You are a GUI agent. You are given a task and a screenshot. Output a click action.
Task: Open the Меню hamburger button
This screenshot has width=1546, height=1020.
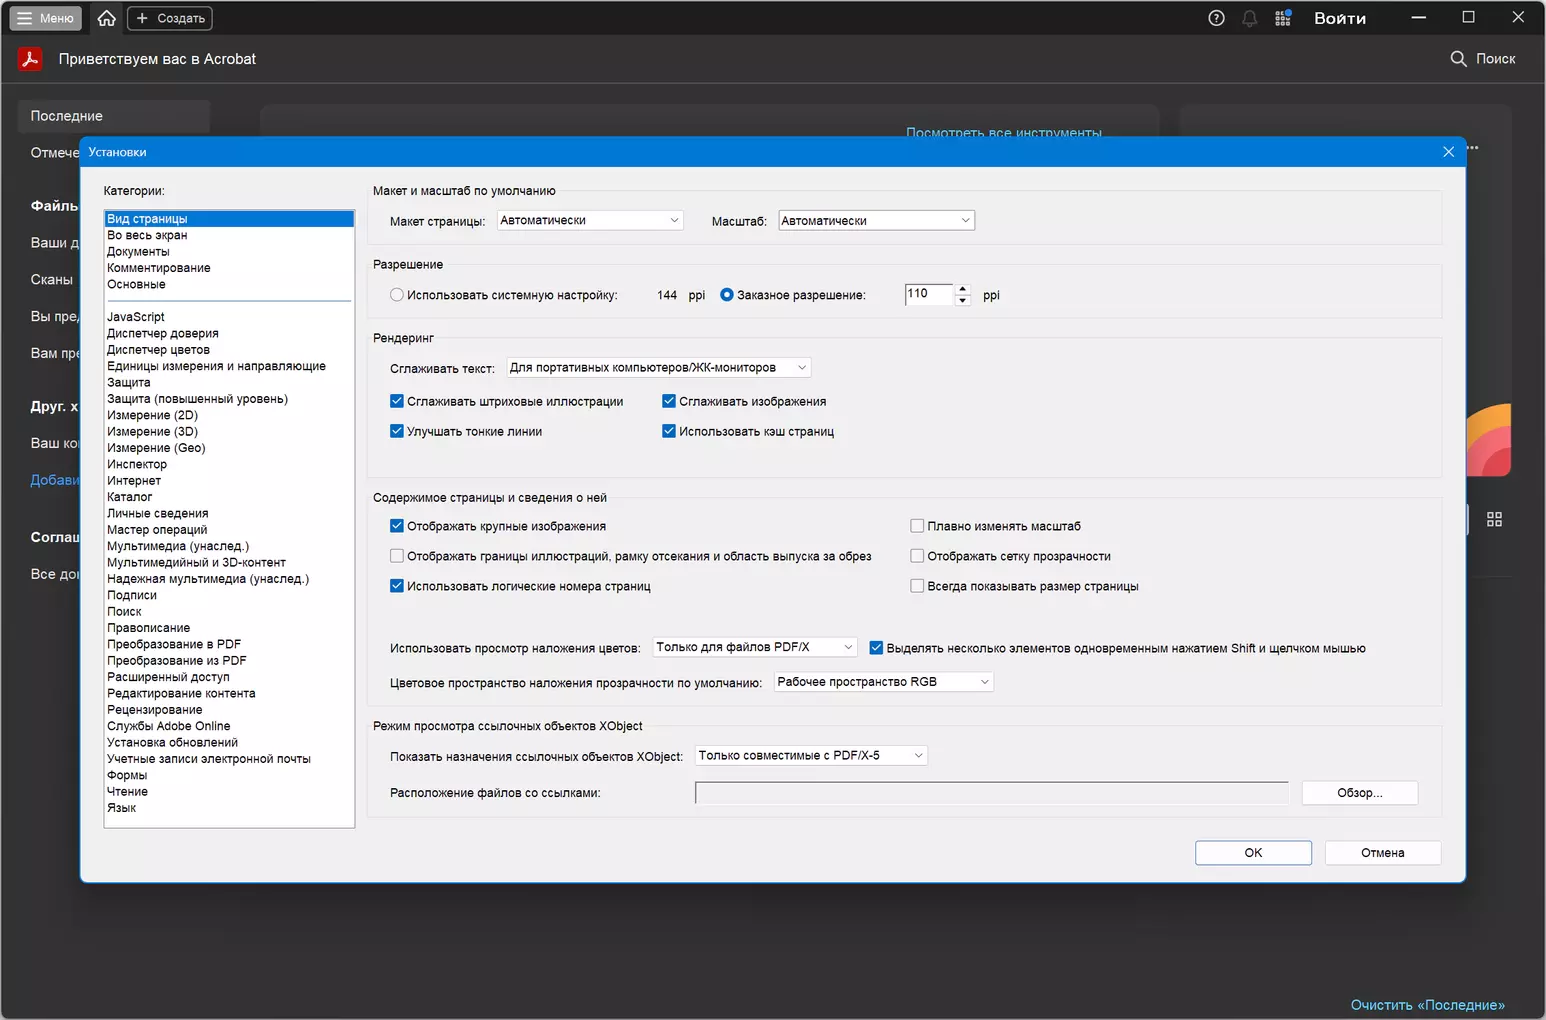(x=46, y=18)
